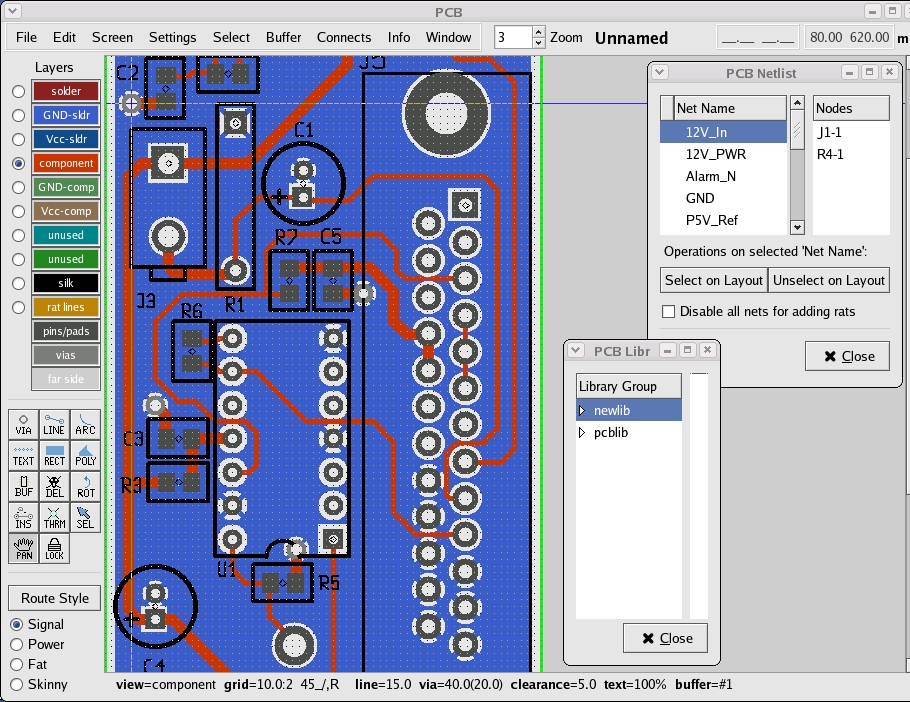Select the GND-sldr layer radio button

tap(18, 115)
